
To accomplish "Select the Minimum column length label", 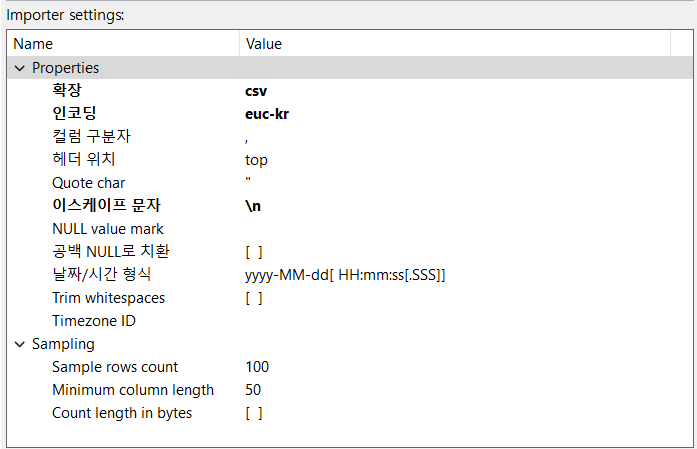I will (133, 390).
